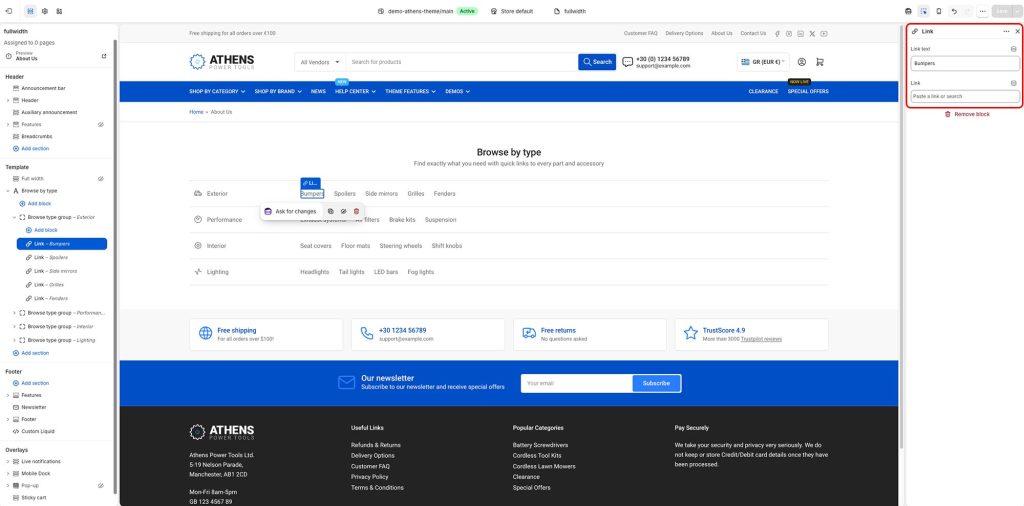1024x506 pixels.
Task: Click News in store navigation
Action: 318,91
